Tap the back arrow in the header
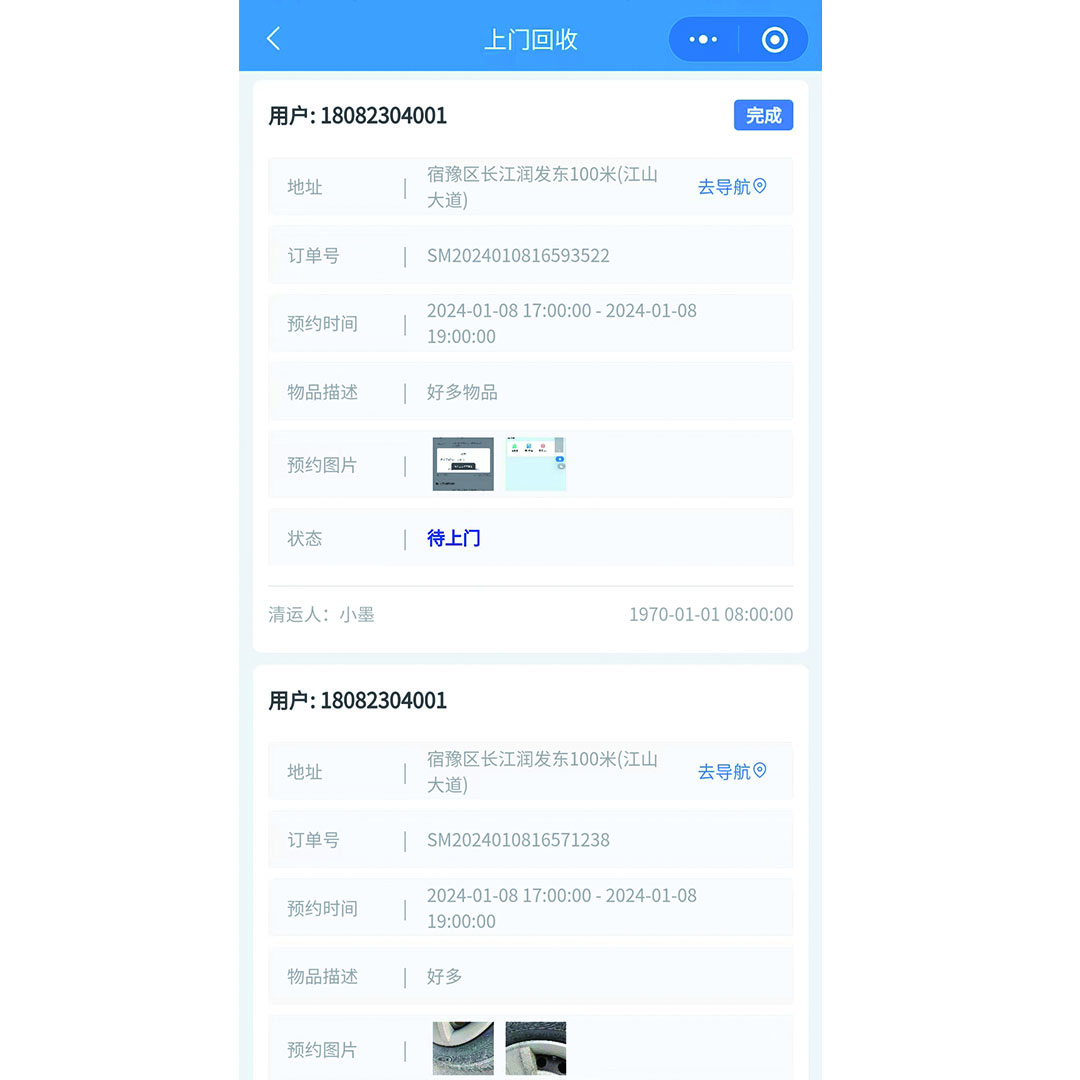Viewport: 1080px width, 1080px height. 274,39
